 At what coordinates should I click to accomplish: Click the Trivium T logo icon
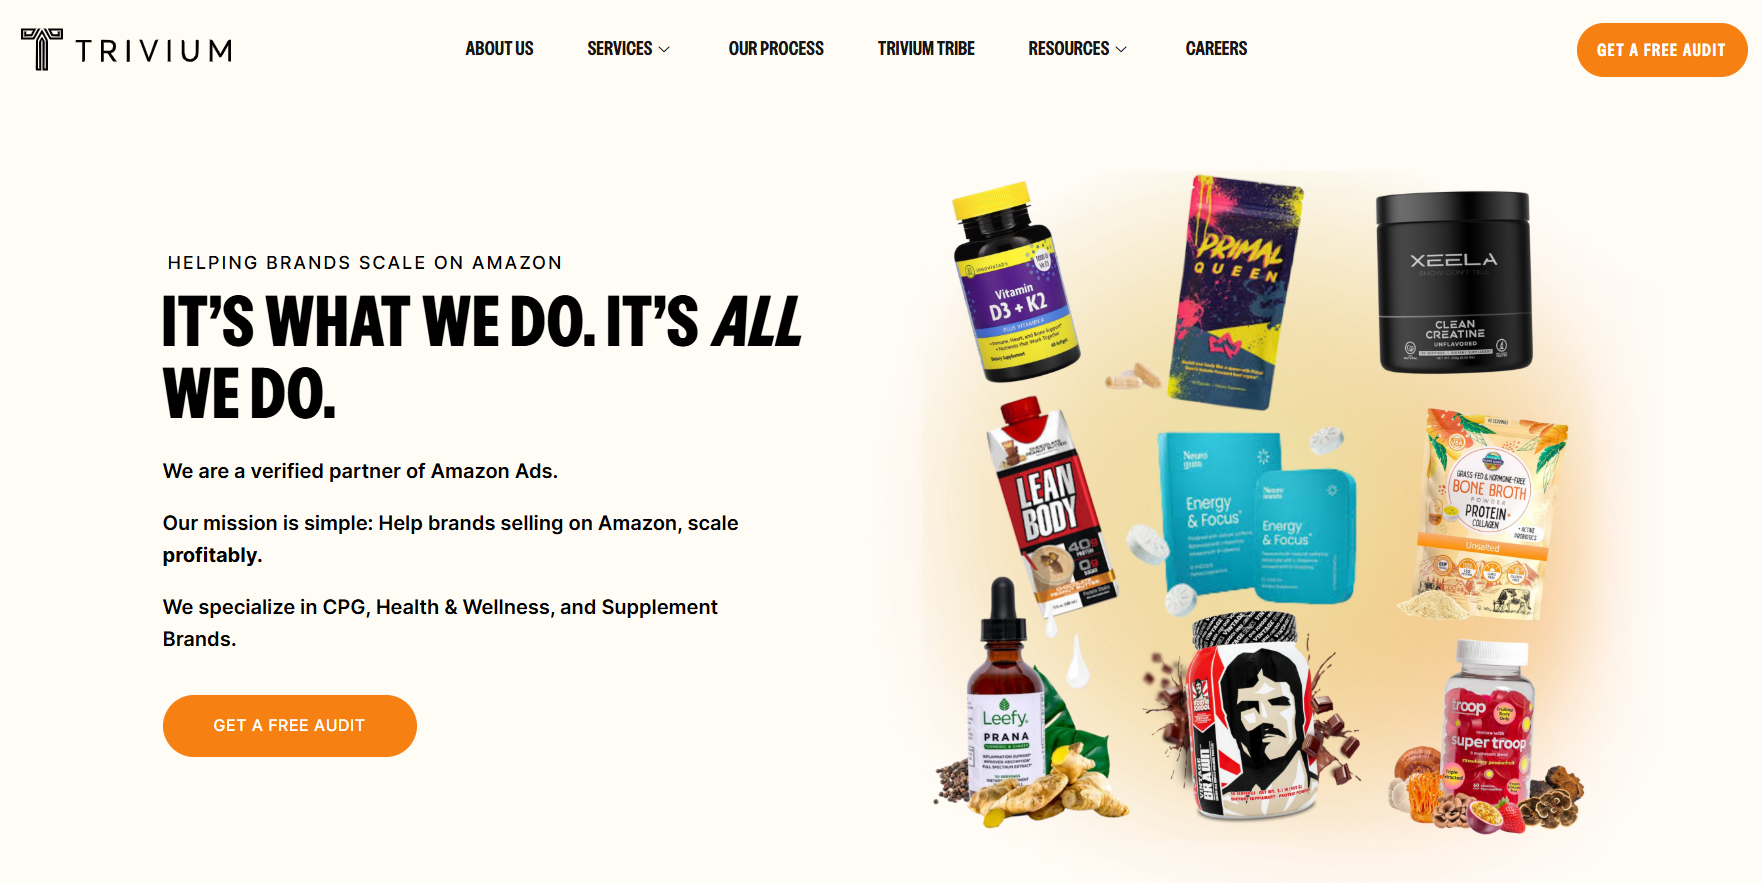tap(41, 49)
